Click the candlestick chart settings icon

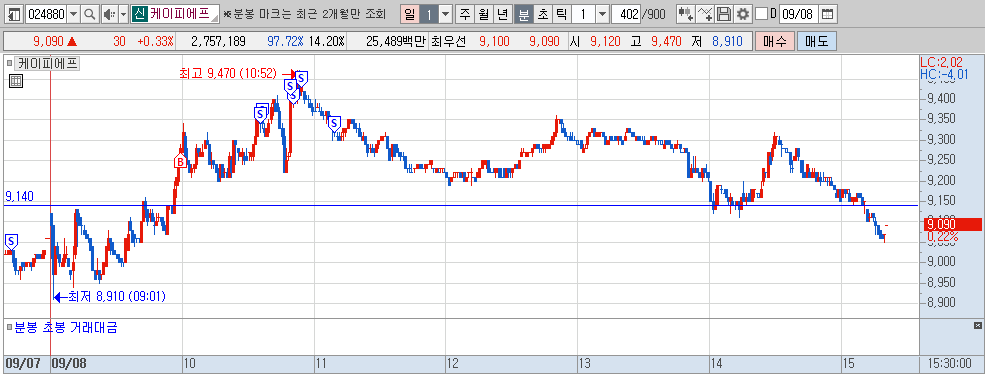pyautogui.click(x=685, y=13)
